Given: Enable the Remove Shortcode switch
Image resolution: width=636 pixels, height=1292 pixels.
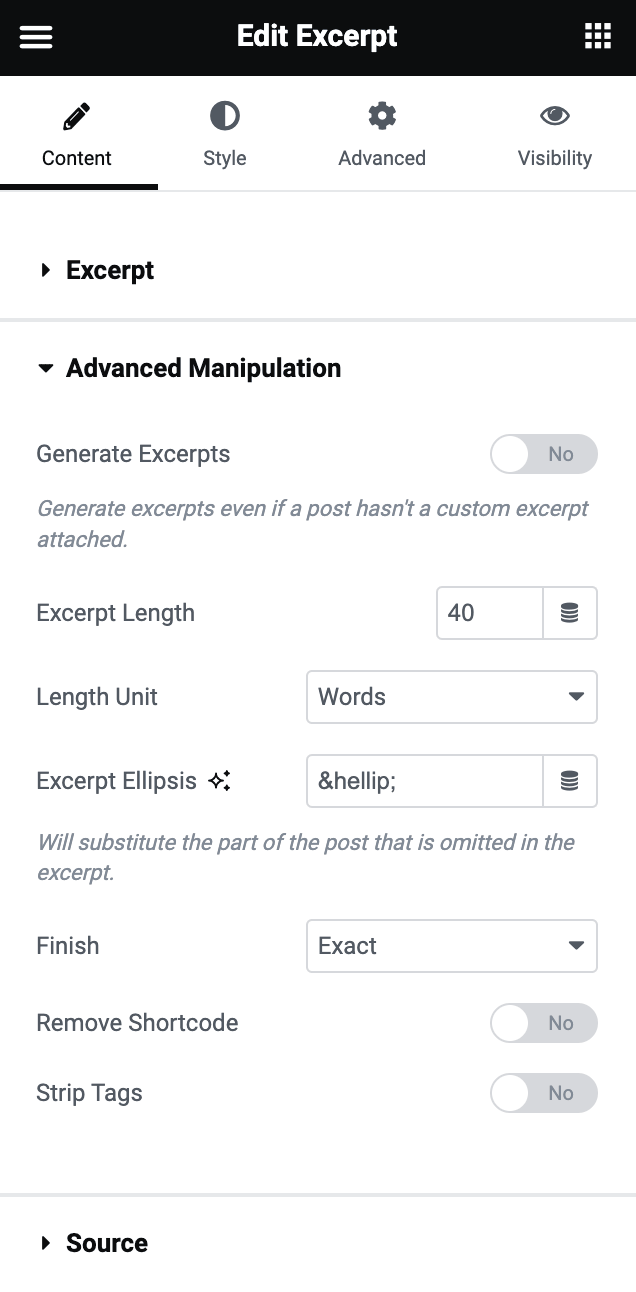Looking at the screenshot, I should pos(543,1023).
